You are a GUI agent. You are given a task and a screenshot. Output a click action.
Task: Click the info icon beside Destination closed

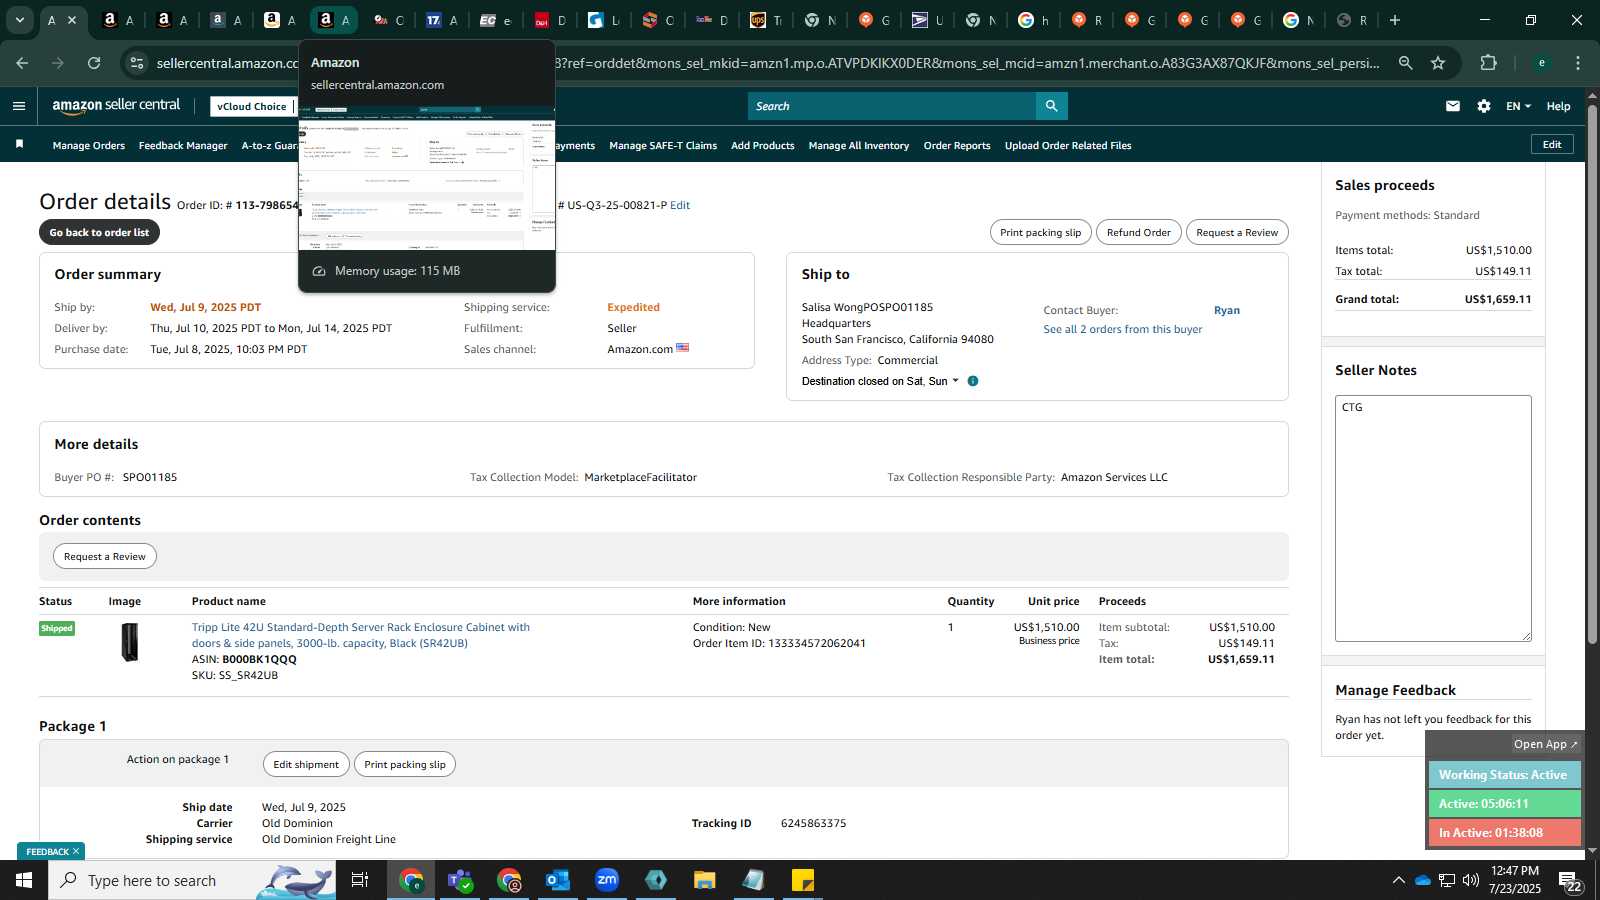point(973,381)
